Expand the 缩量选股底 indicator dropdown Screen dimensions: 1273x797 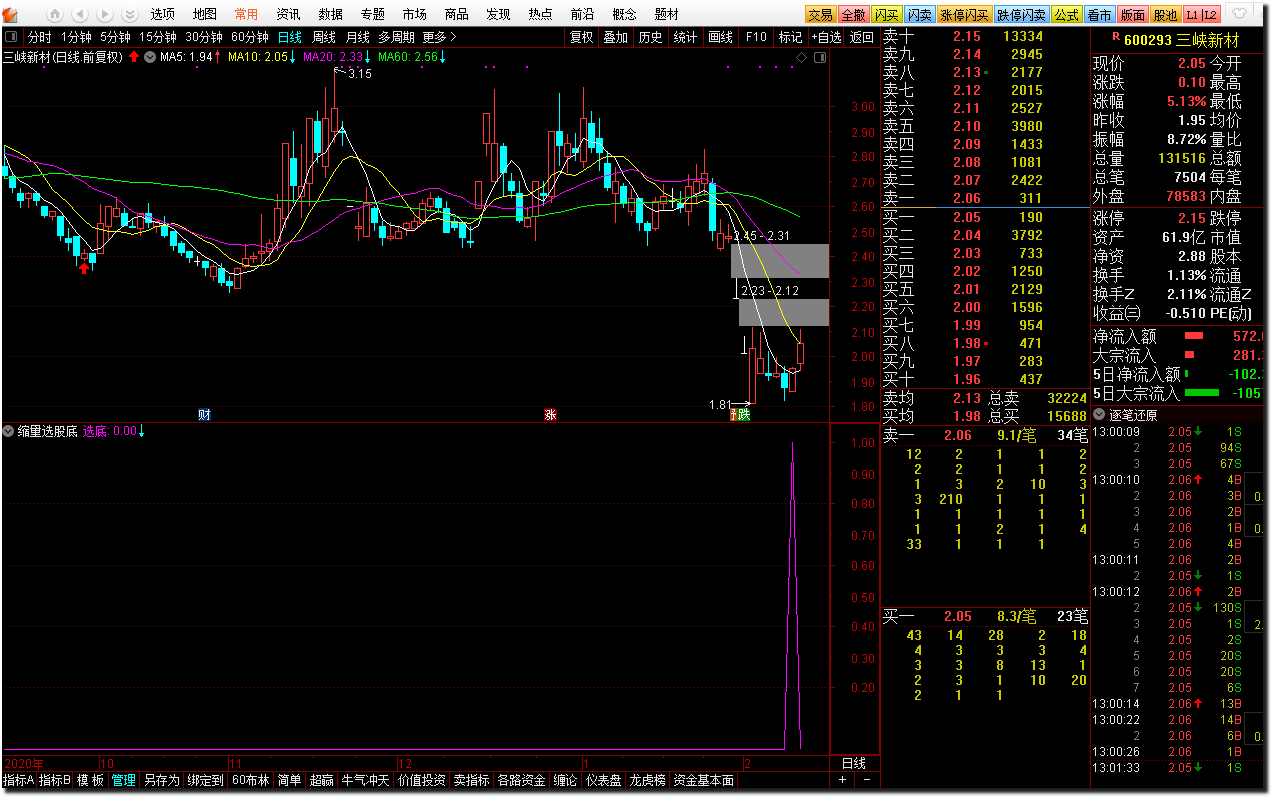pyautogui.click(x=9, y=431)
